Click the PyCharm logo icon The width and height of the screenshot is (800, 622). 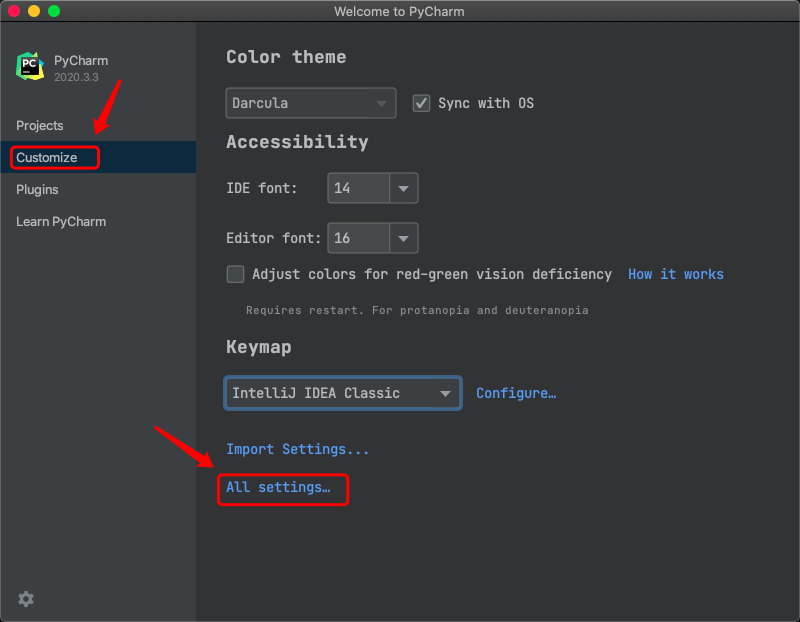click(x=30, y=67)
